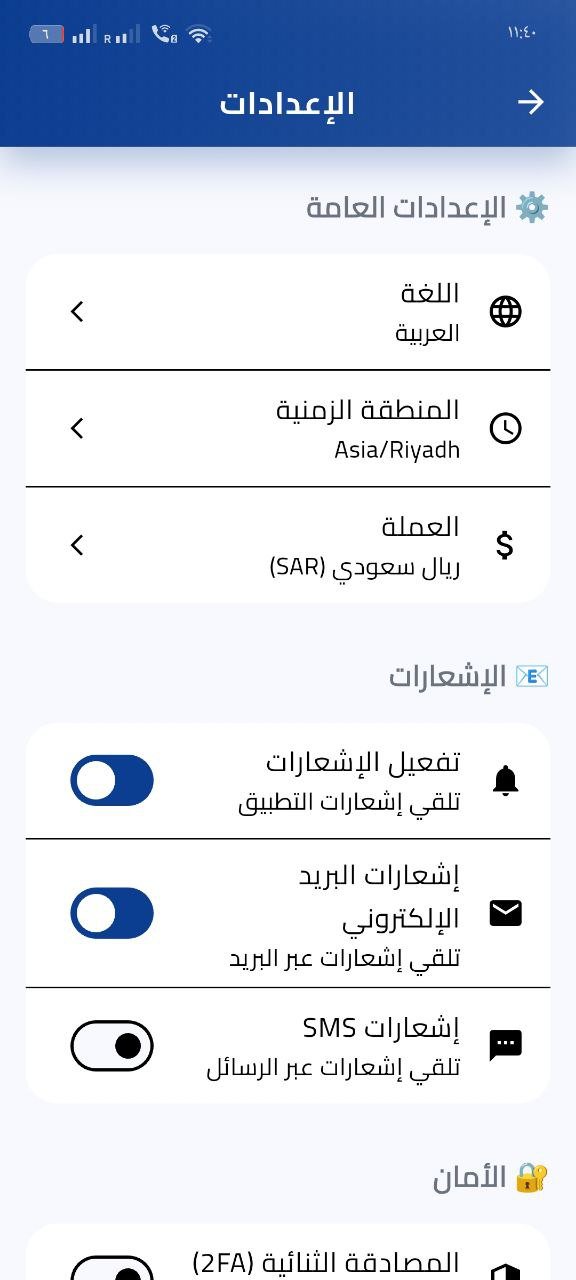Screen dimensions: 576x1280
Task: Enable the SMS notifications toggle
Action: pos(111,1044)
